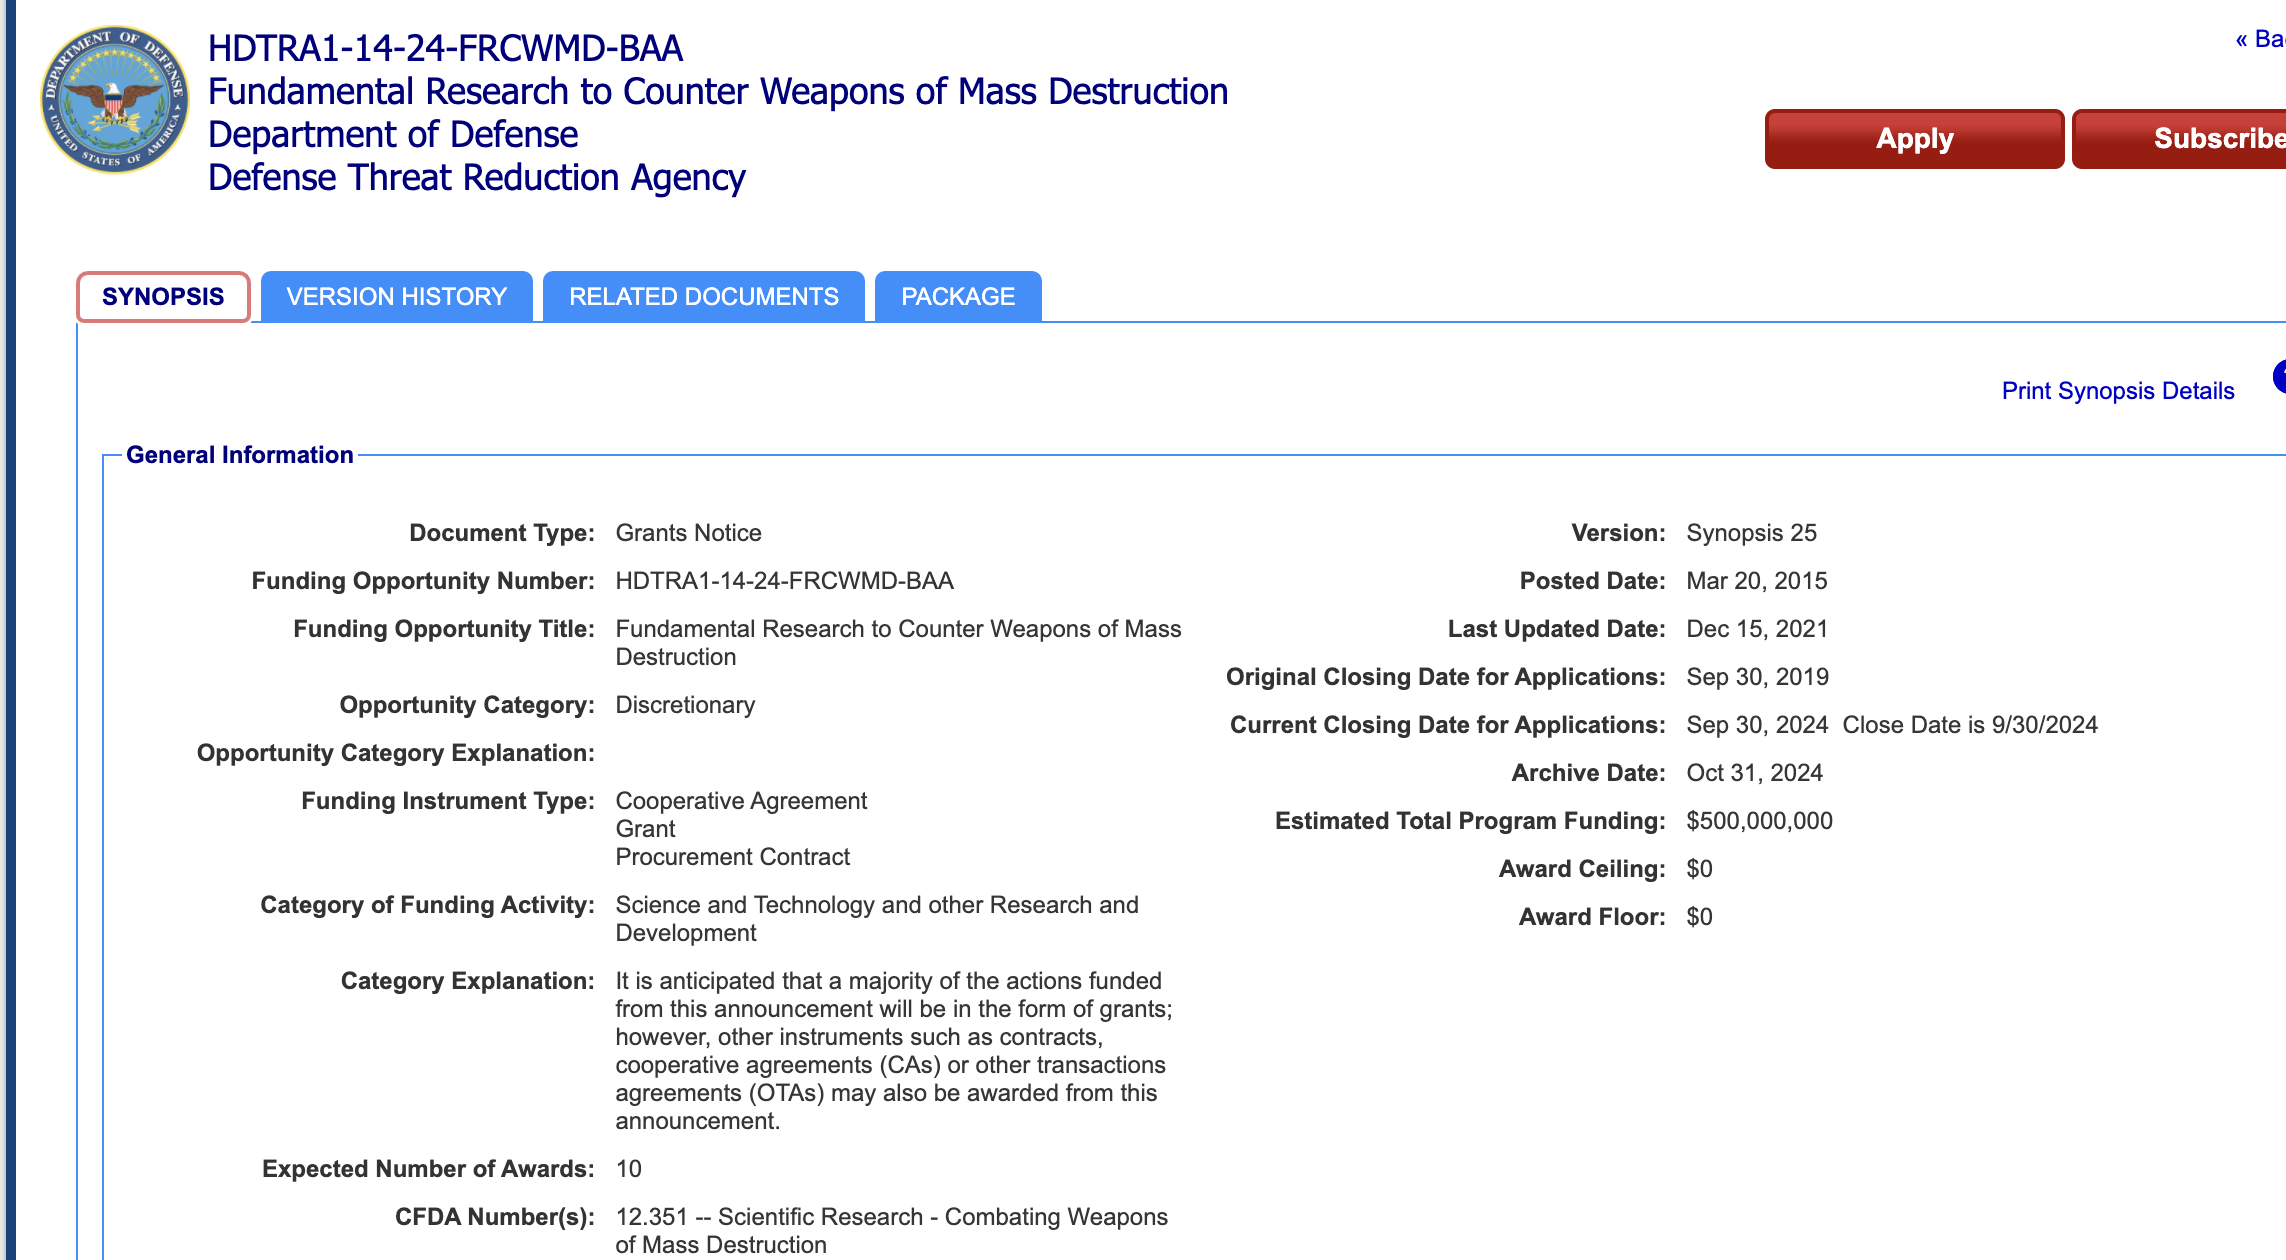Image resolution: width=2286 pixels, height=1260 pixels.
Task: Click the Original Closing Date value Sep 30, 2019
Action: click(1757, 677)
